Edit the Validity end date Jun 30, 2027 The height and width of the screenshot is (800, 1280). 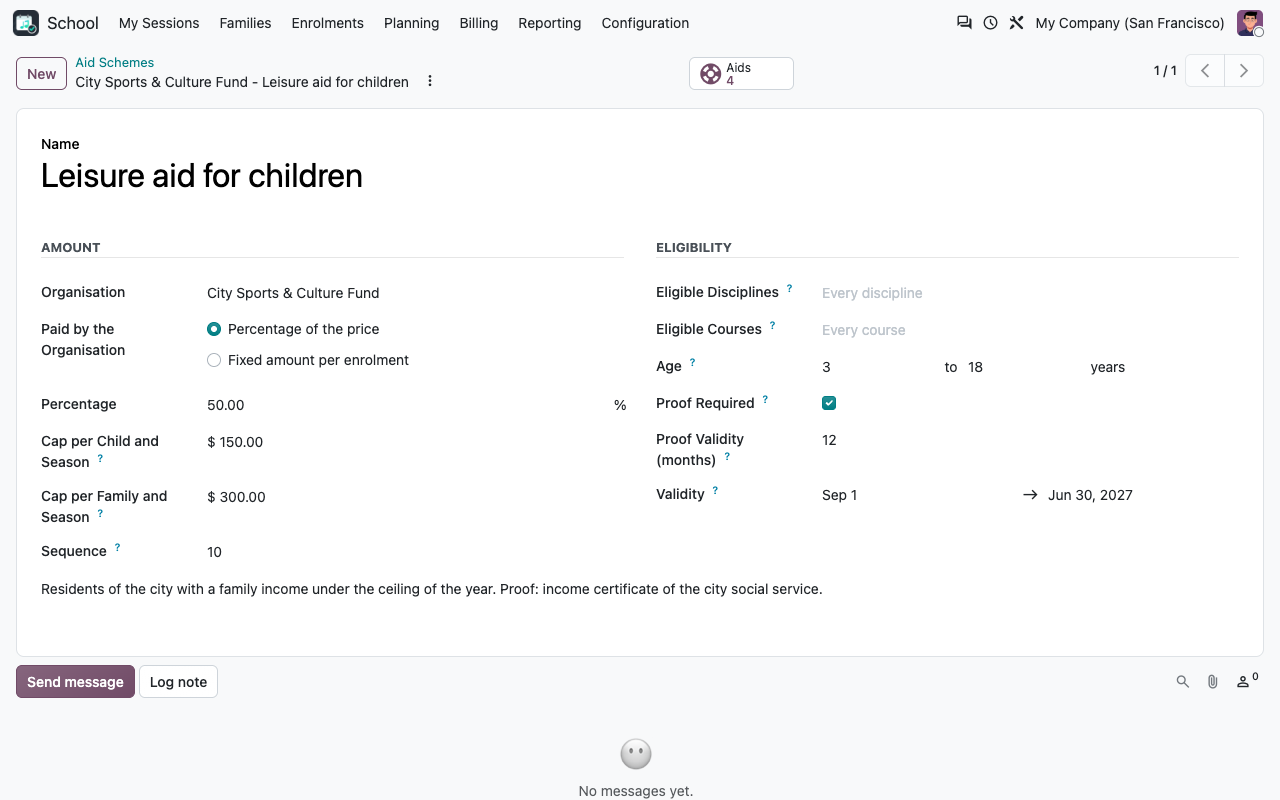click(x=1143, y=495)
